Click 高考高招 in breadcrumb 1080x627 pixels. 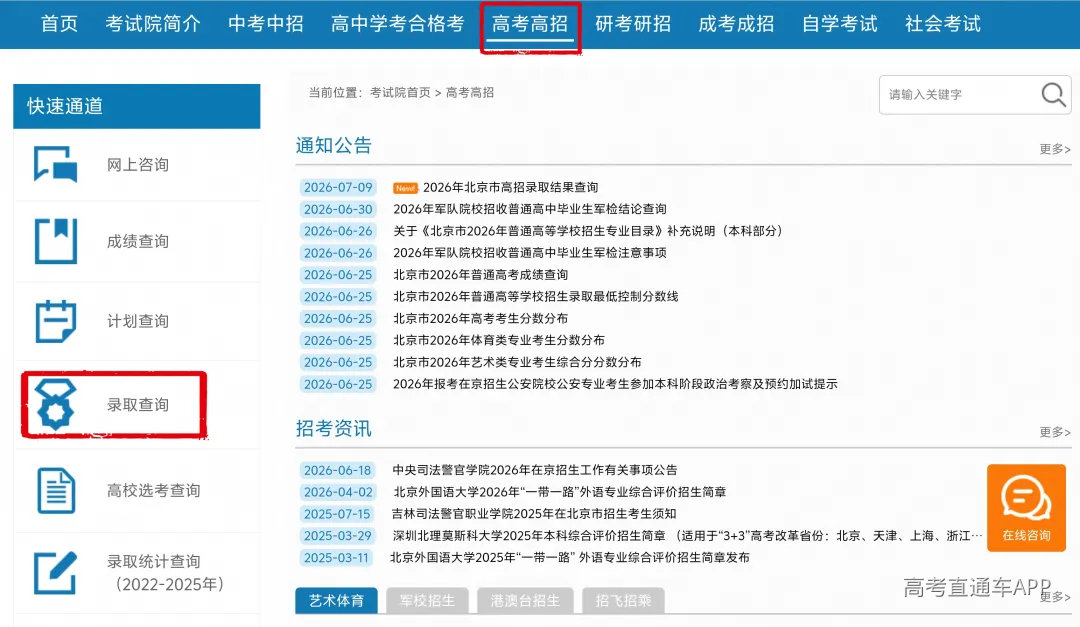pyautogui.click(x=470, y=92)
